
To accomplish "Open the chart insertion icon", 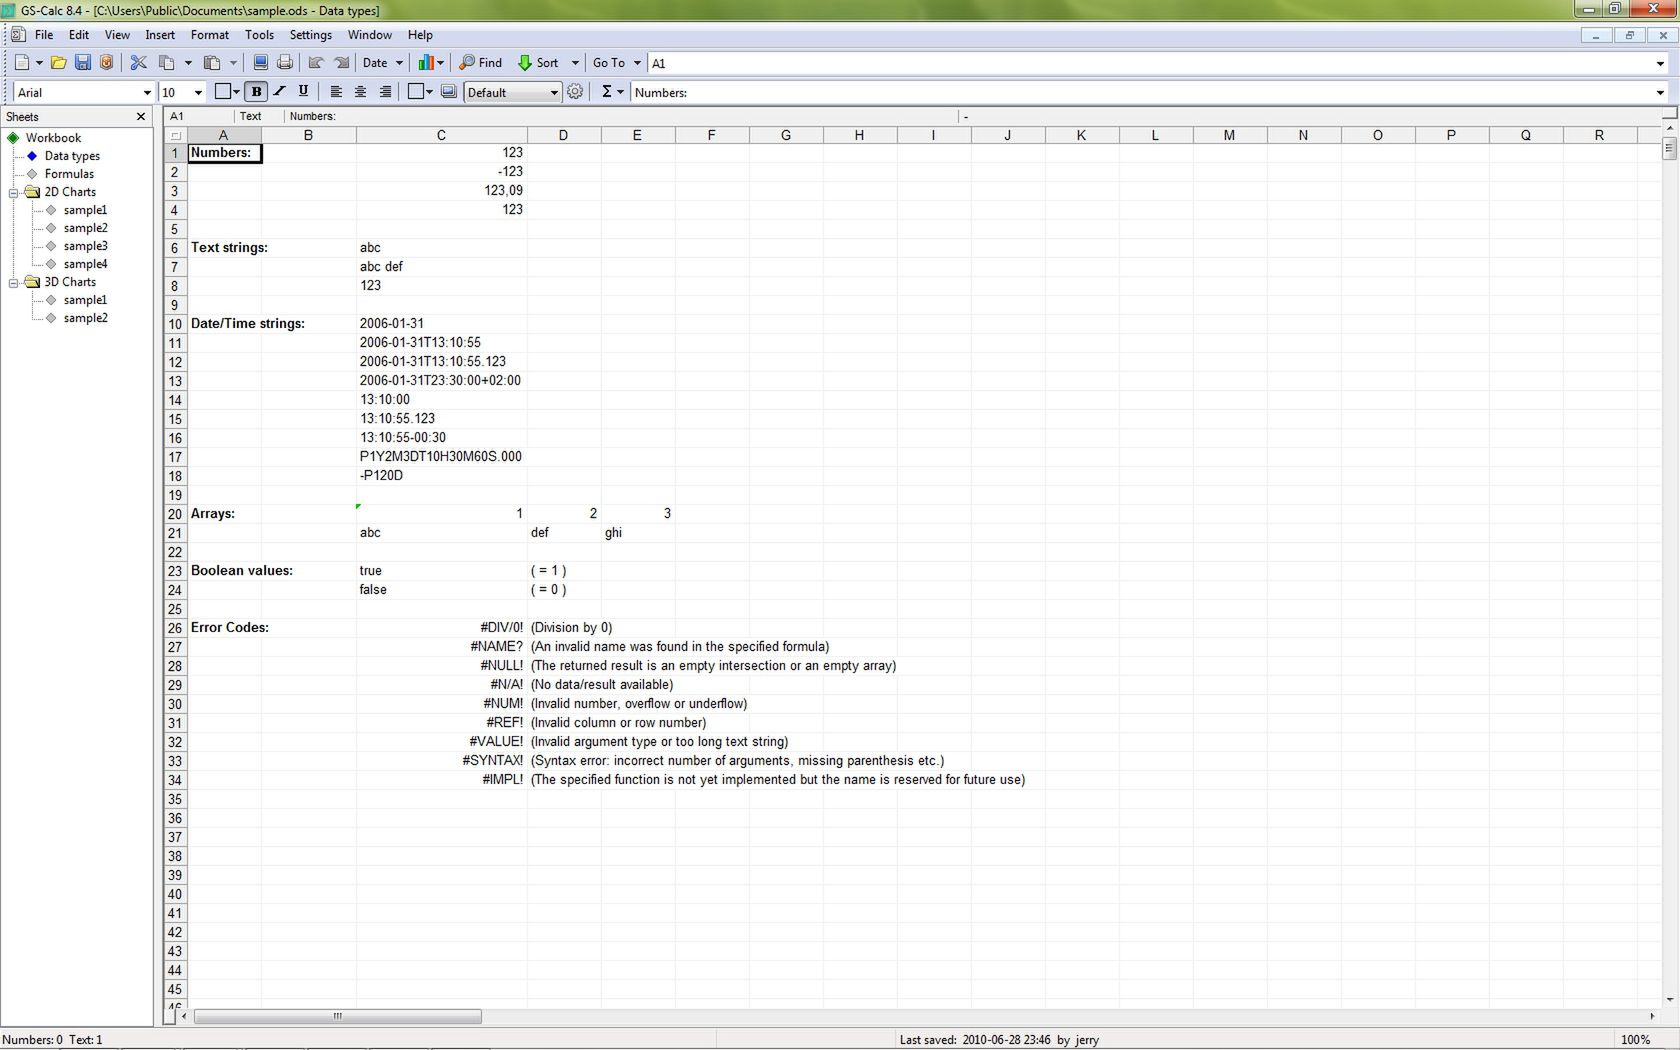I will tap(425, 62).
